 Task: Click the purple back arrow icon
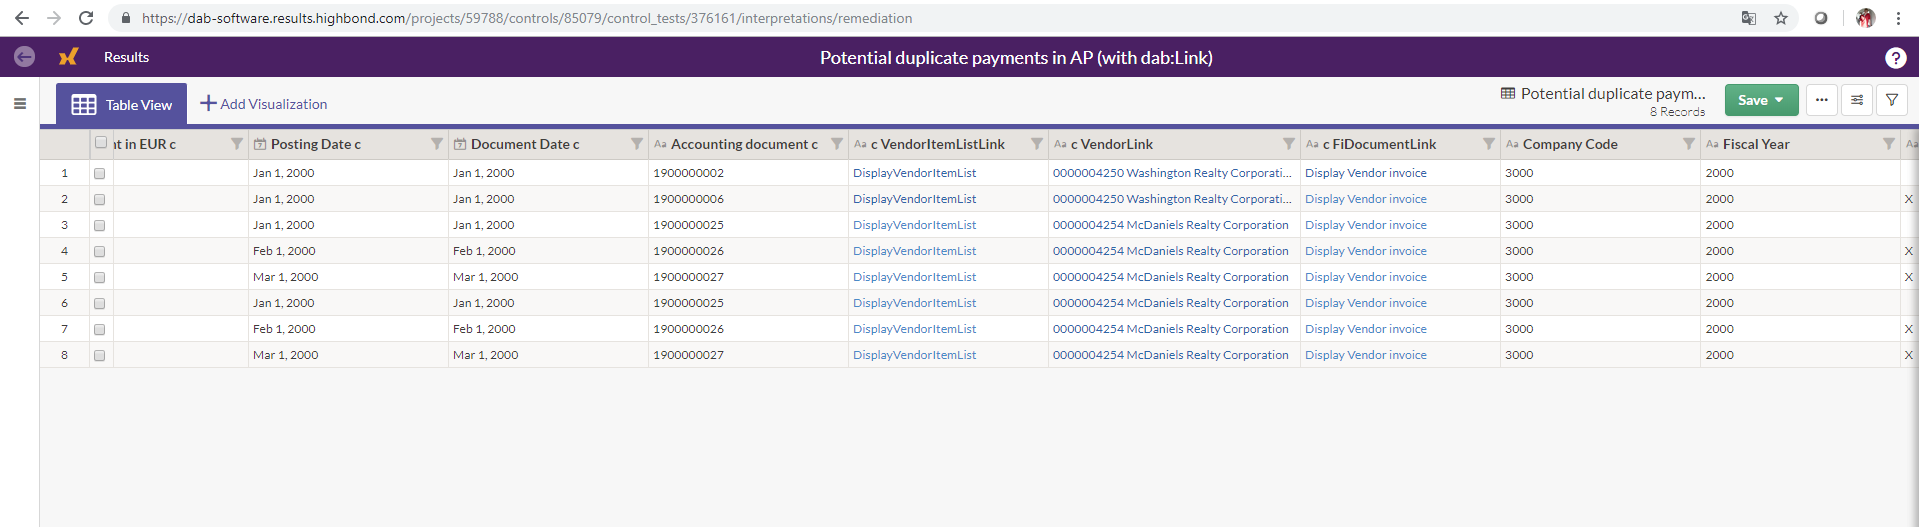(24, 57)
